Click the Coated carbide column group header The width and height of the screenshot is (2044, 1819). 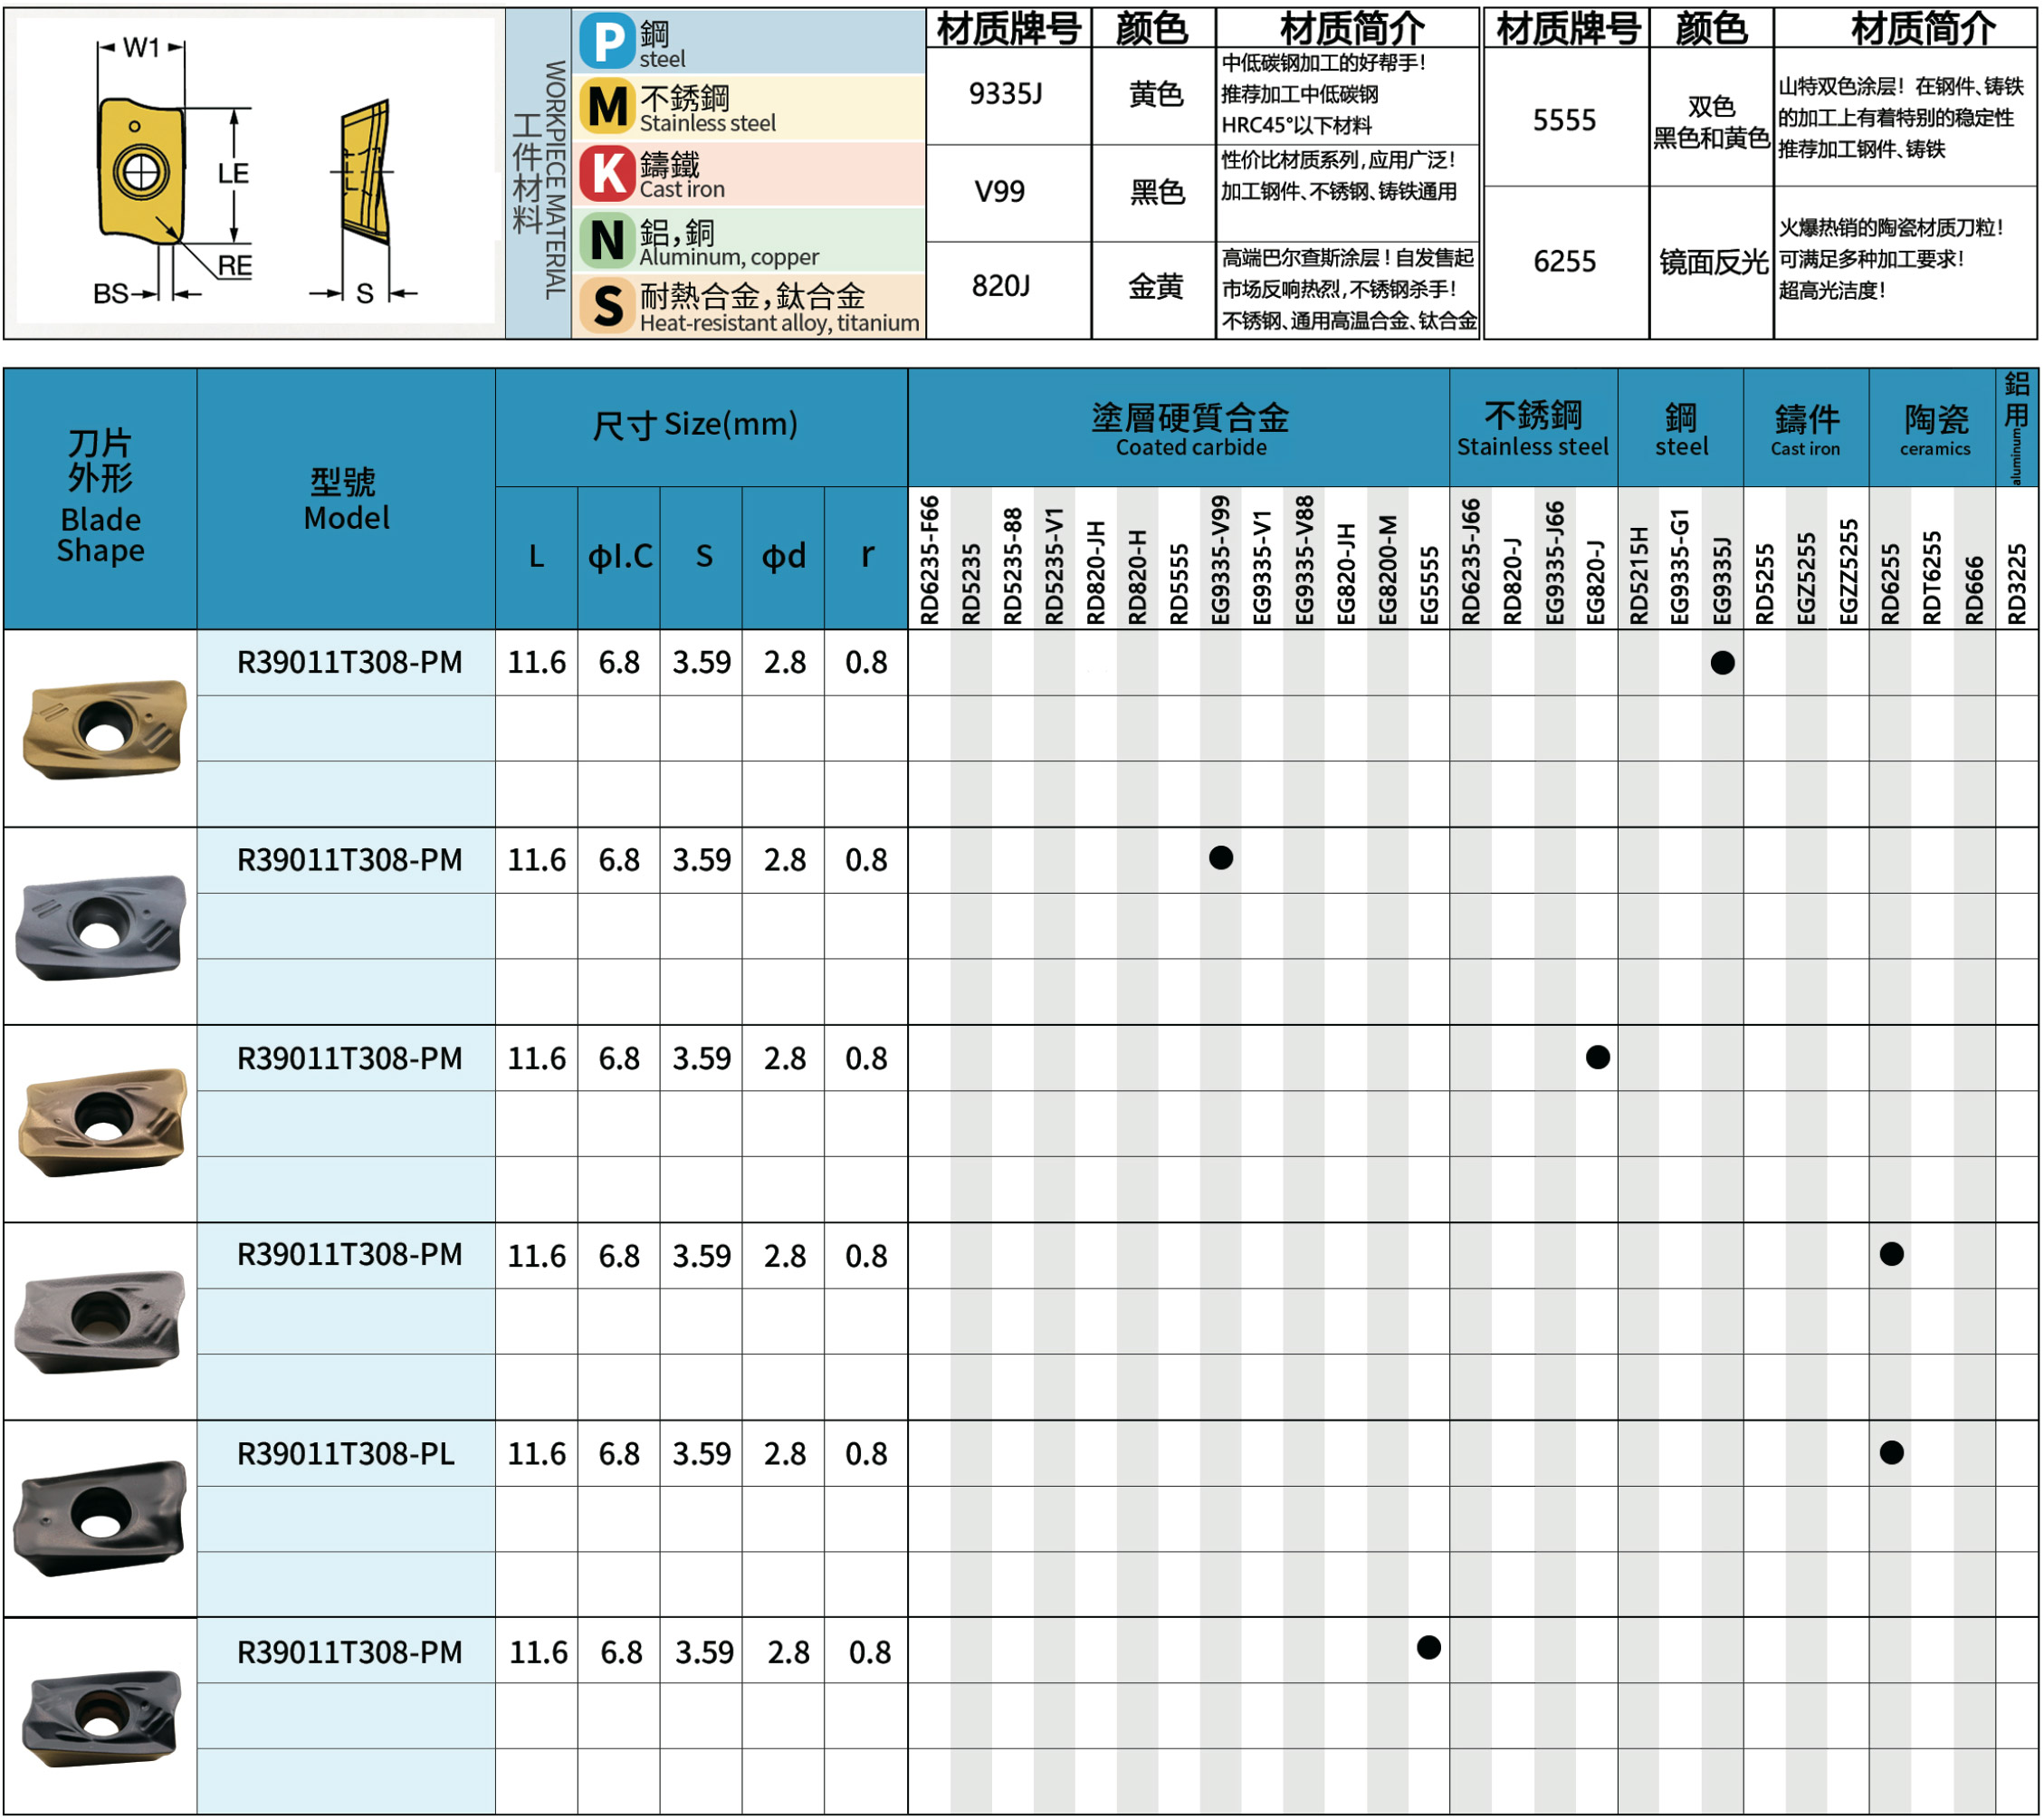tap(1190, 429)
